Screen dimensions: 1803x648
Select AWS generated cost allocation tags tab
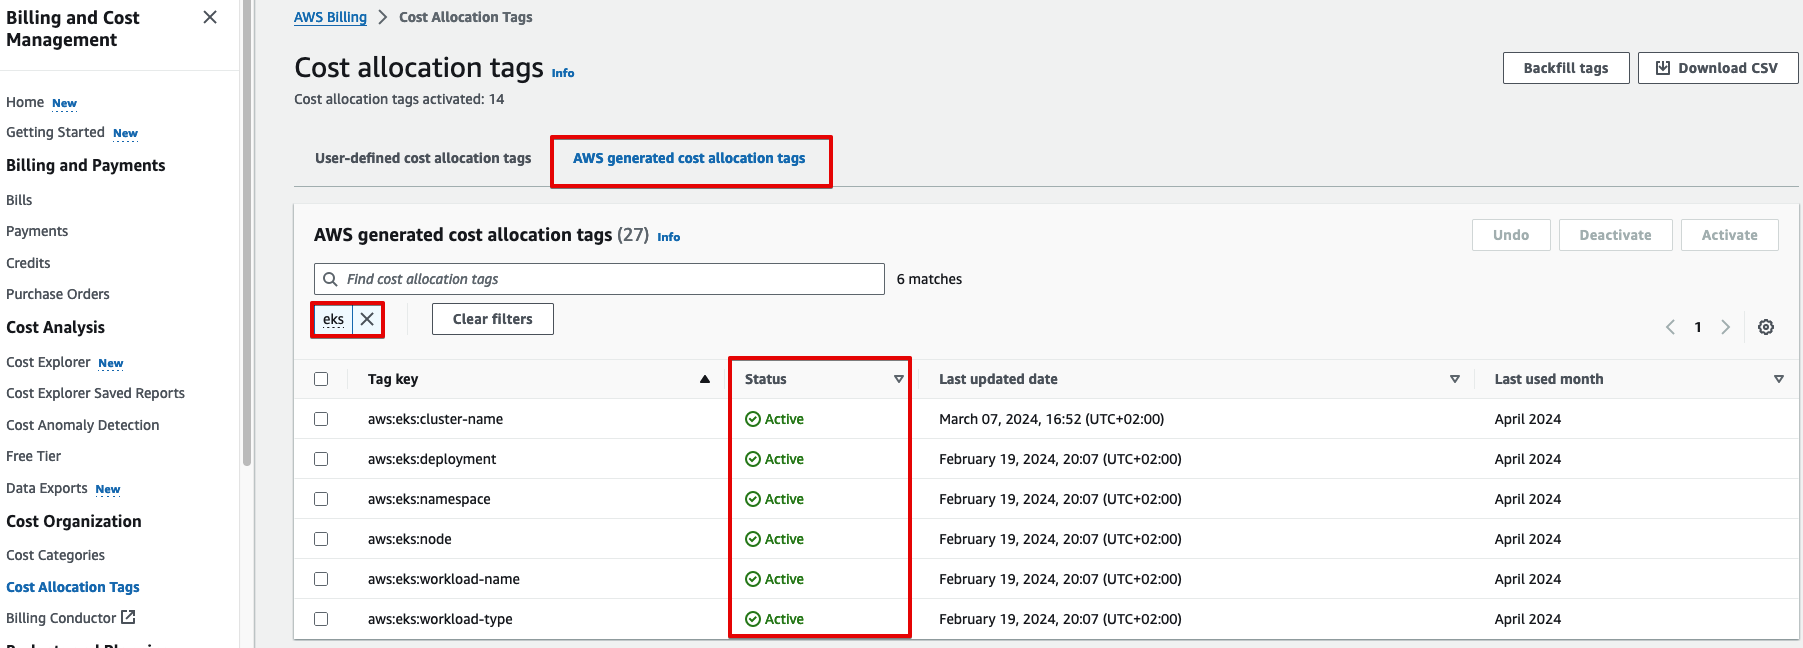pos(689,158)
